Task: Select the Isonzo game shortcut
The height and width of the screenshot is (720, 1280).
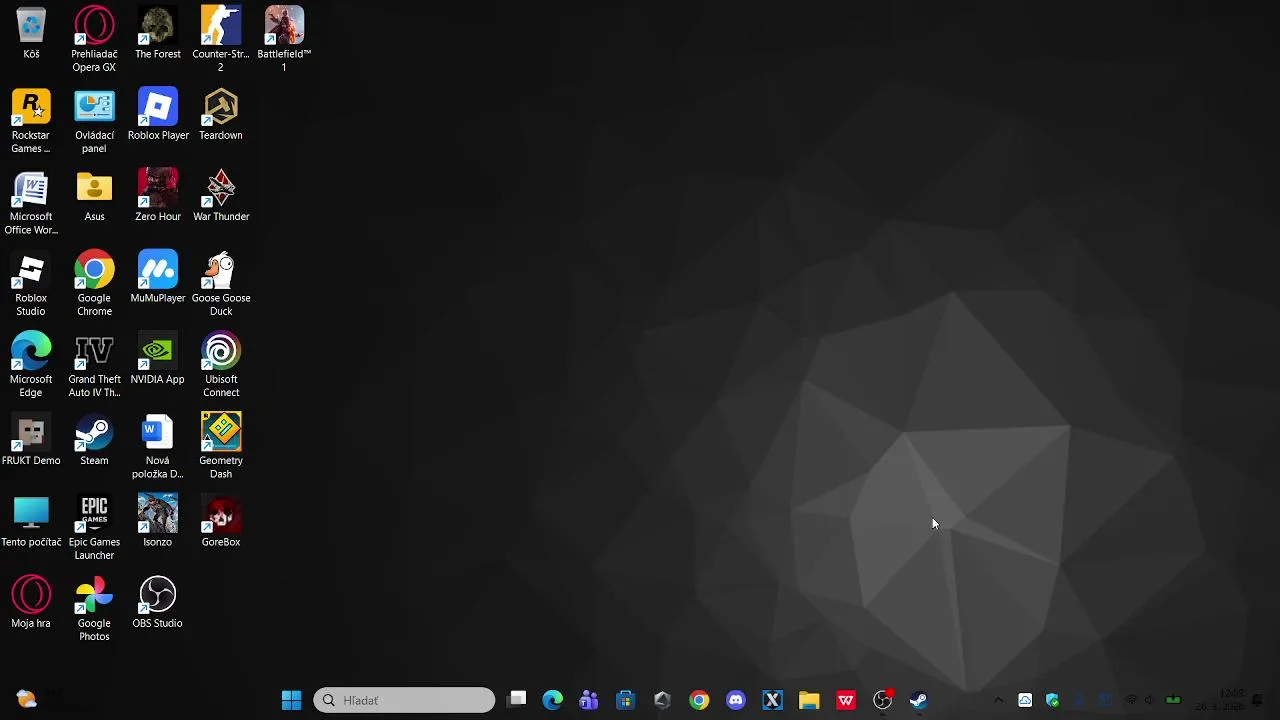Action: click(x=158, y=522)
